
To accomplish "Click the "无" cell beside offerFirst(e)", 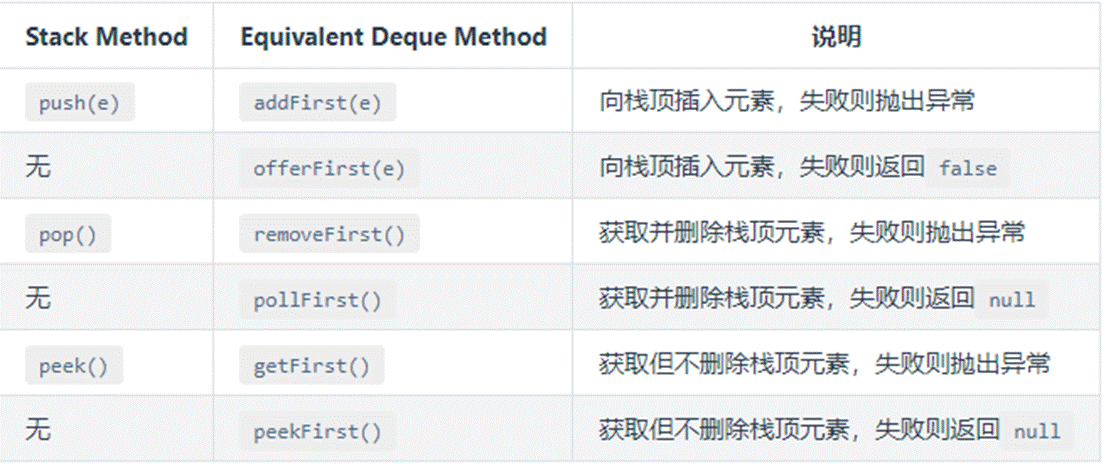I will coord(38,168).
